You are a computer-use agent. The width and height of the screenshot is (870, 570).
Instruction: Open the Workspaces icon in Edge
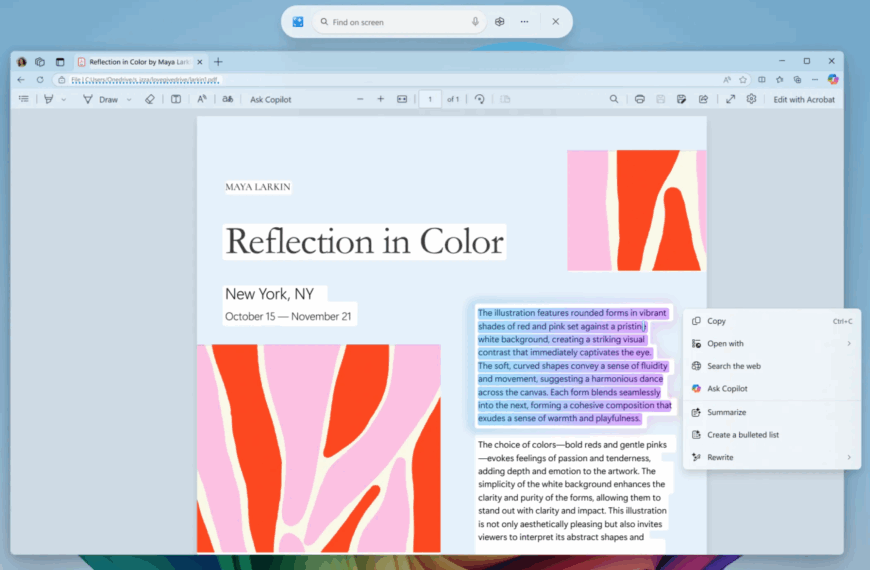click(40, 62)
